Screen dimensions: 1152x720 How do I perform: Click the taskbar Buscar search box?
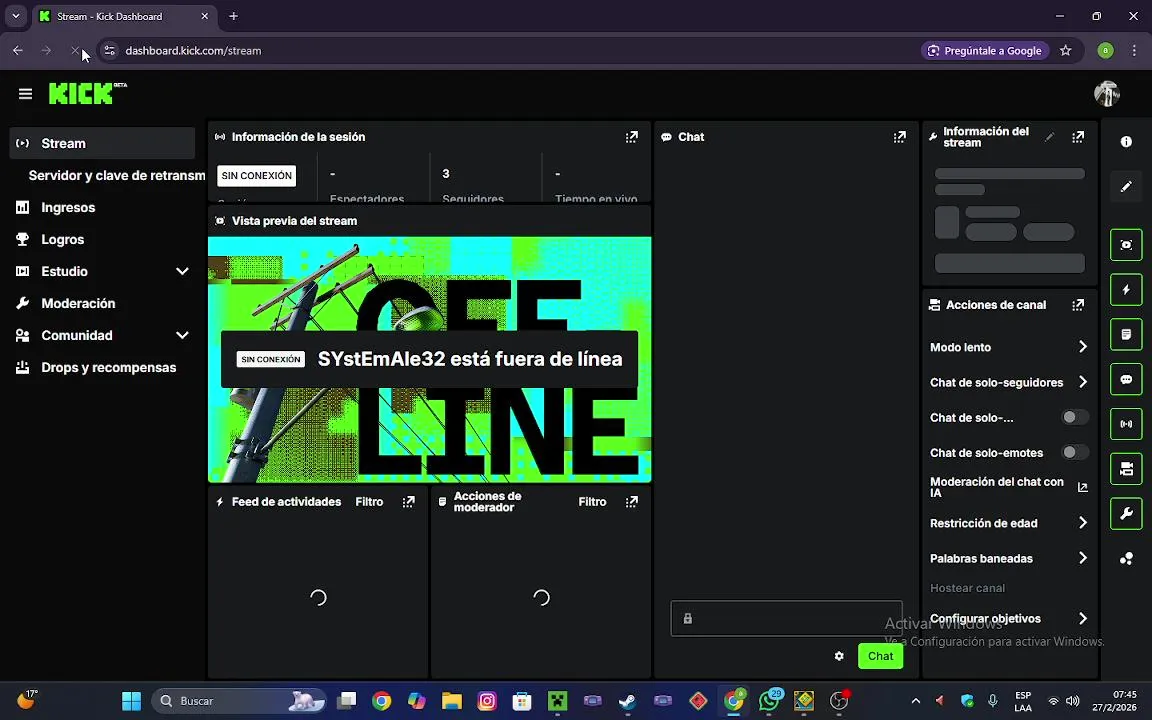240,701
